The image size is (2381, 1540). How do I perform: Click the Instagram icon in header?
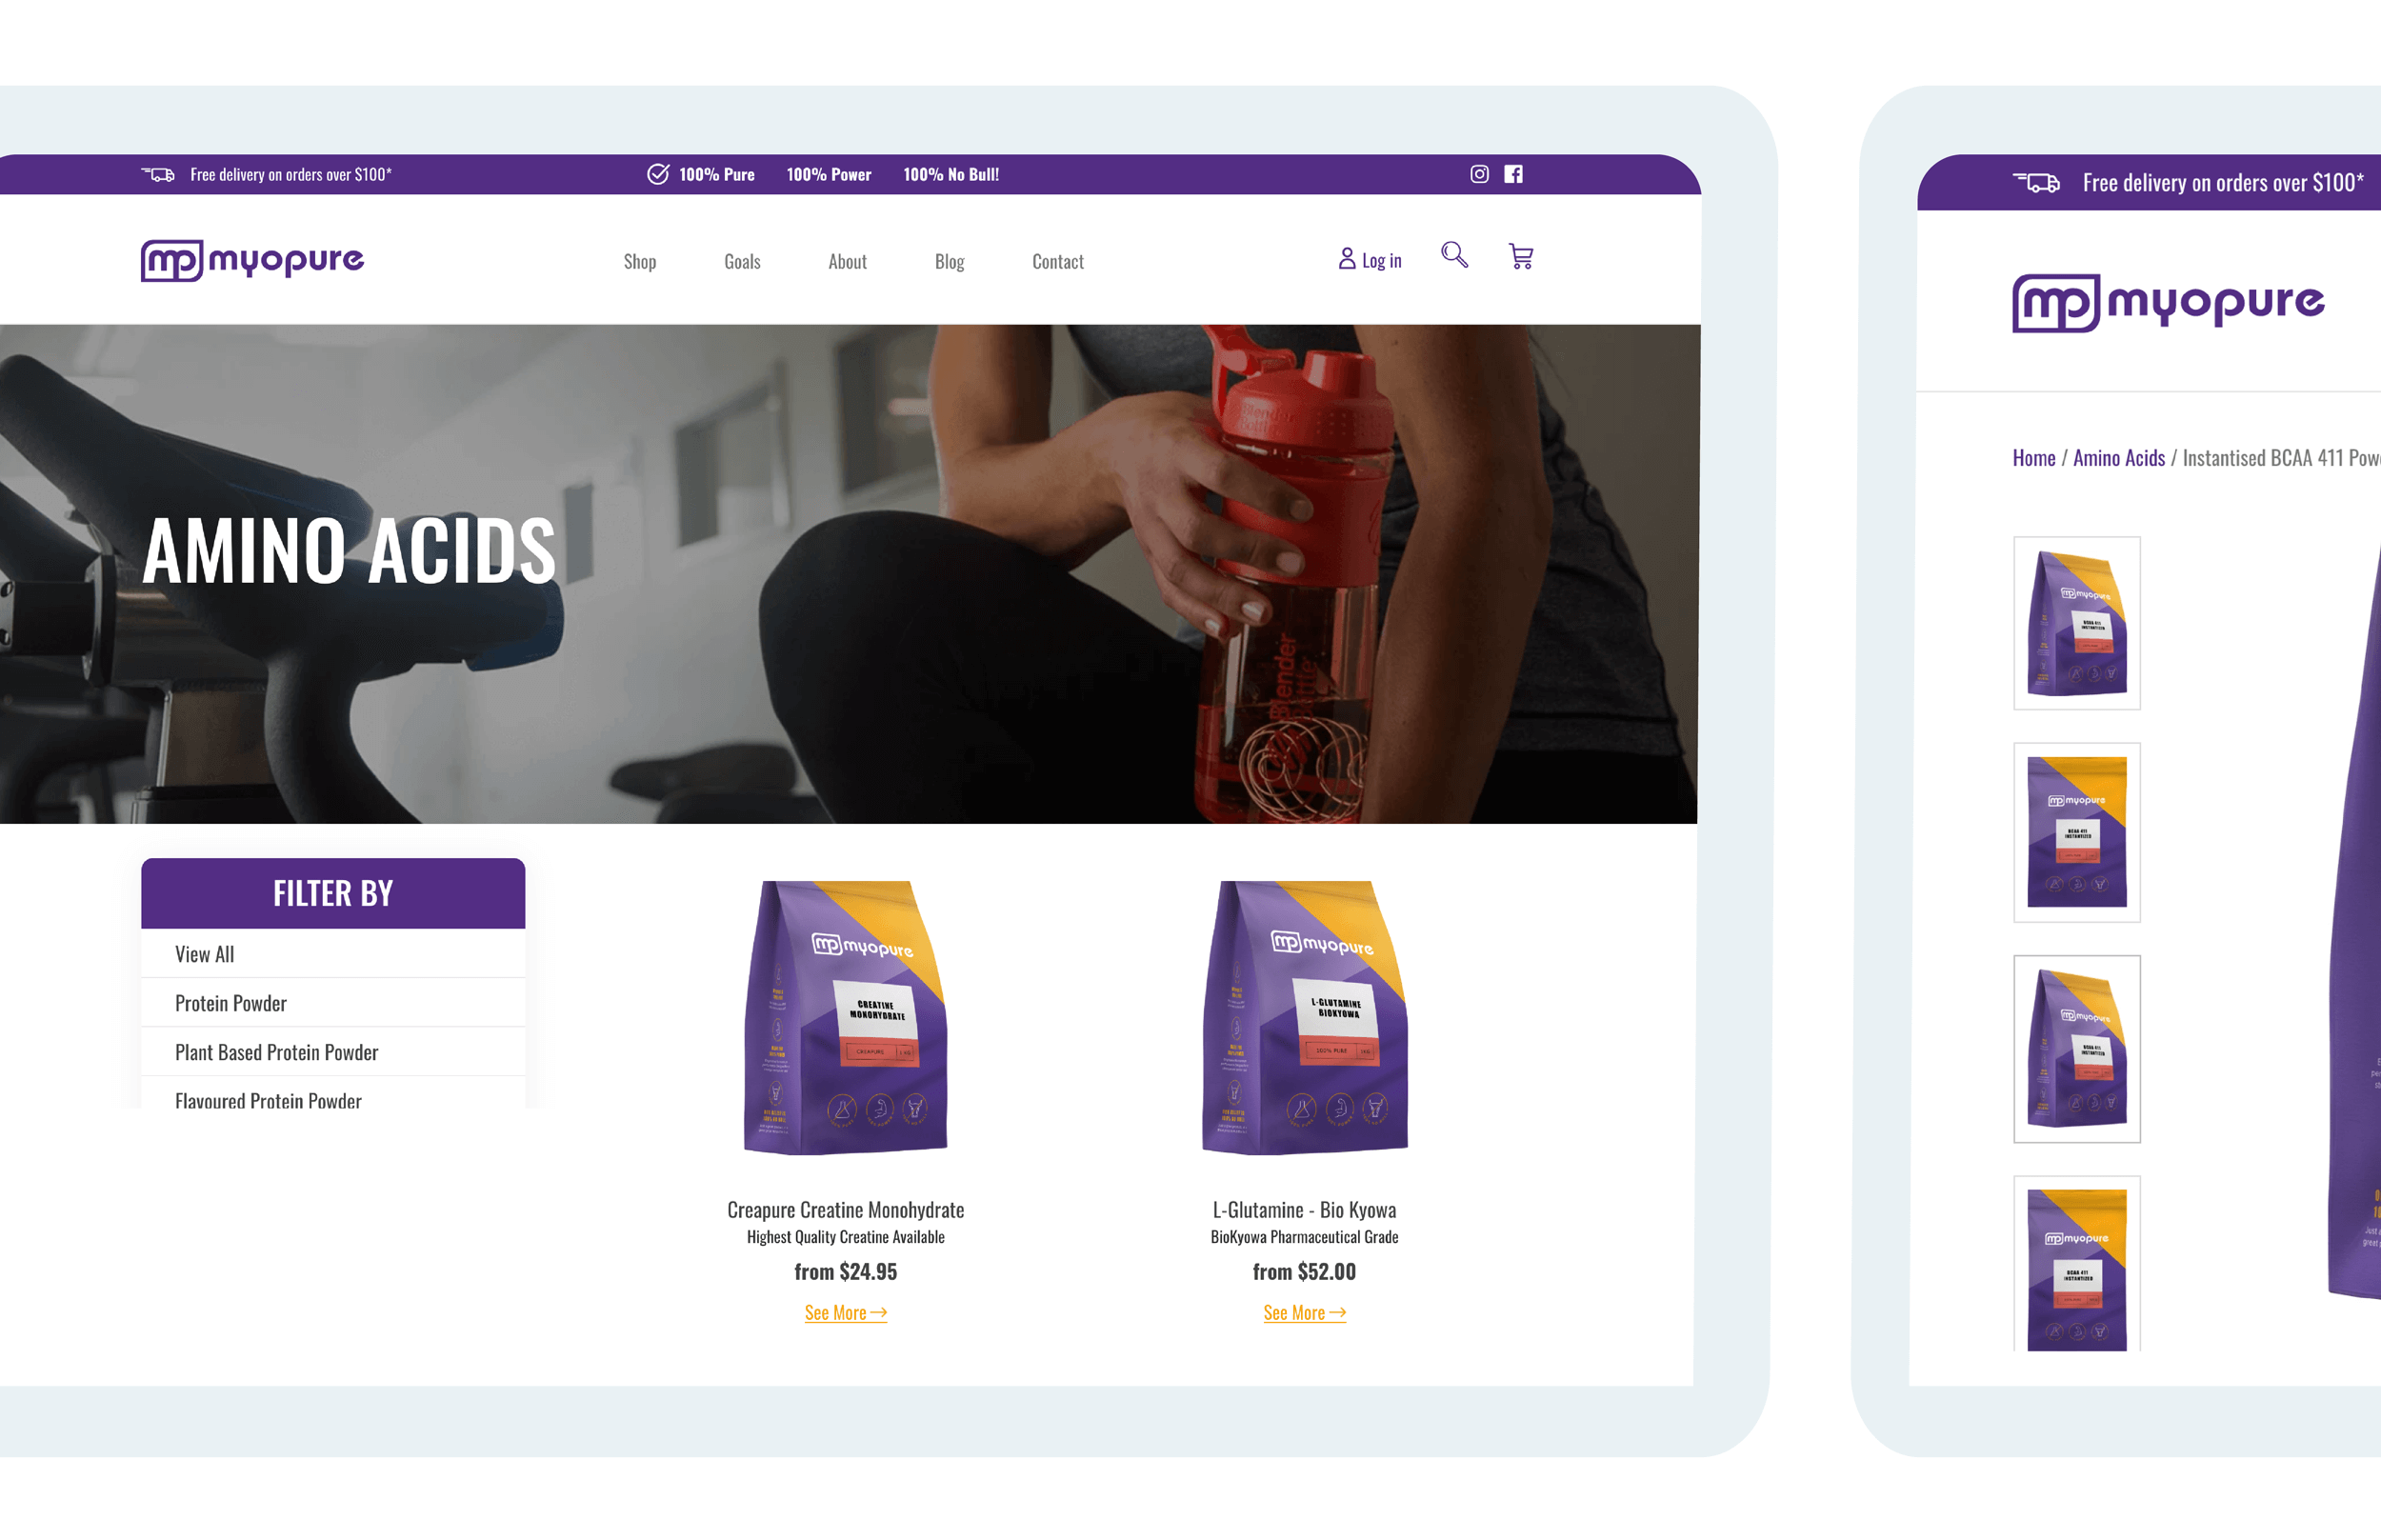tap(1477, 173)
